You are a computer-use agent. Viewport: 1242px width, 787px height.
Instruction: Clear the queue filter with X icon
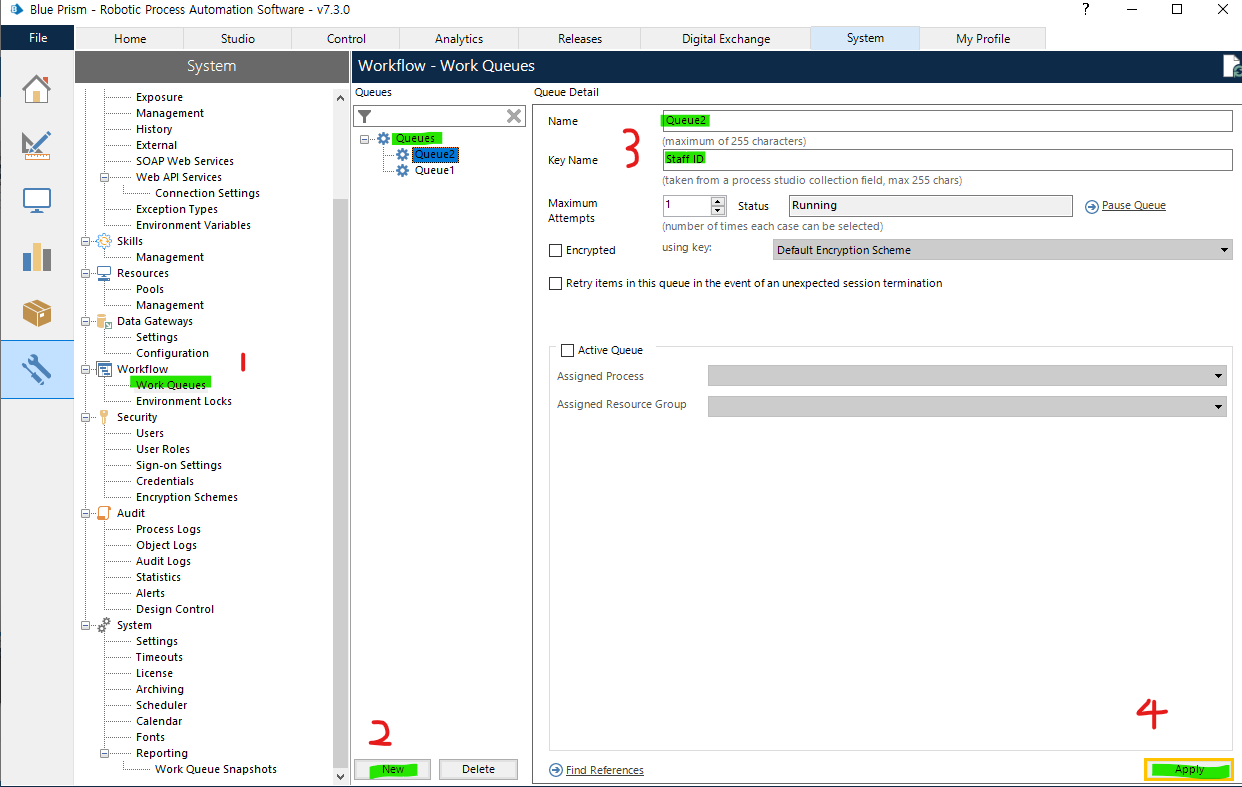[514, 116]
